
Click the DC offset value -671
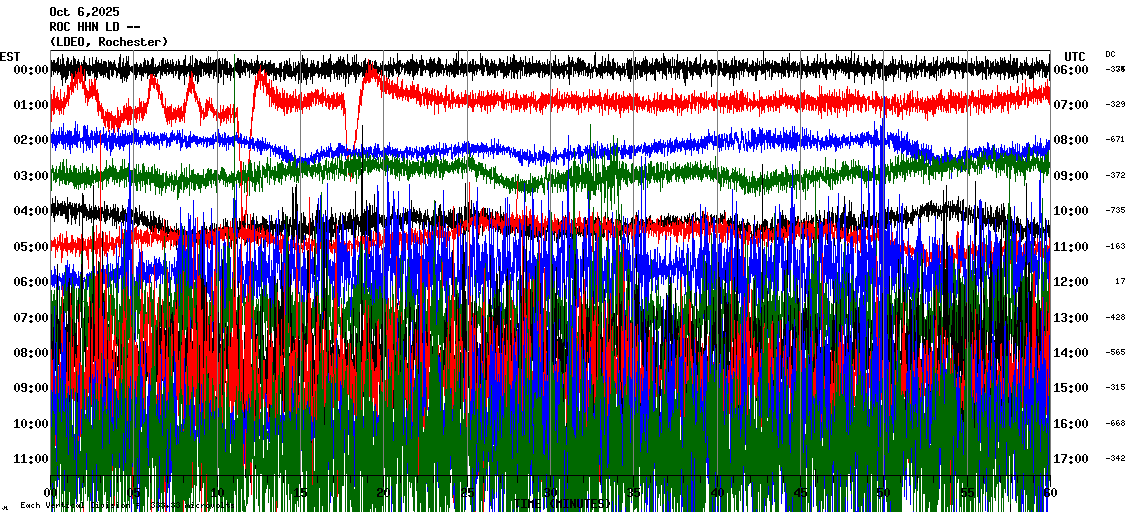coord(1115,140)
